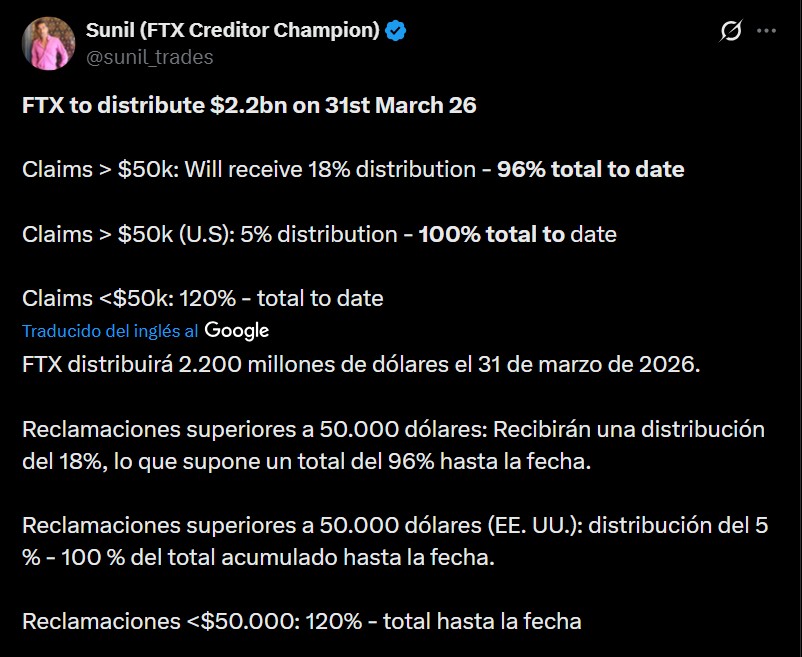
Task: Click the 'Traducido del inglés al' link
Action: 110,331
